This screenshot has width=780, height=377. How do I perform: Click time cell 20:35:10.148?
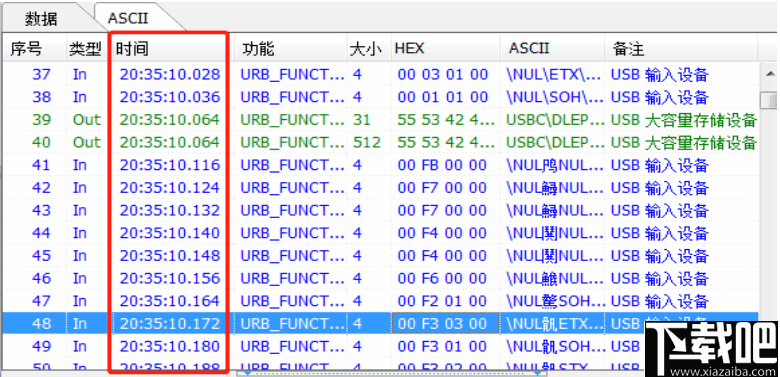(170, 256)
